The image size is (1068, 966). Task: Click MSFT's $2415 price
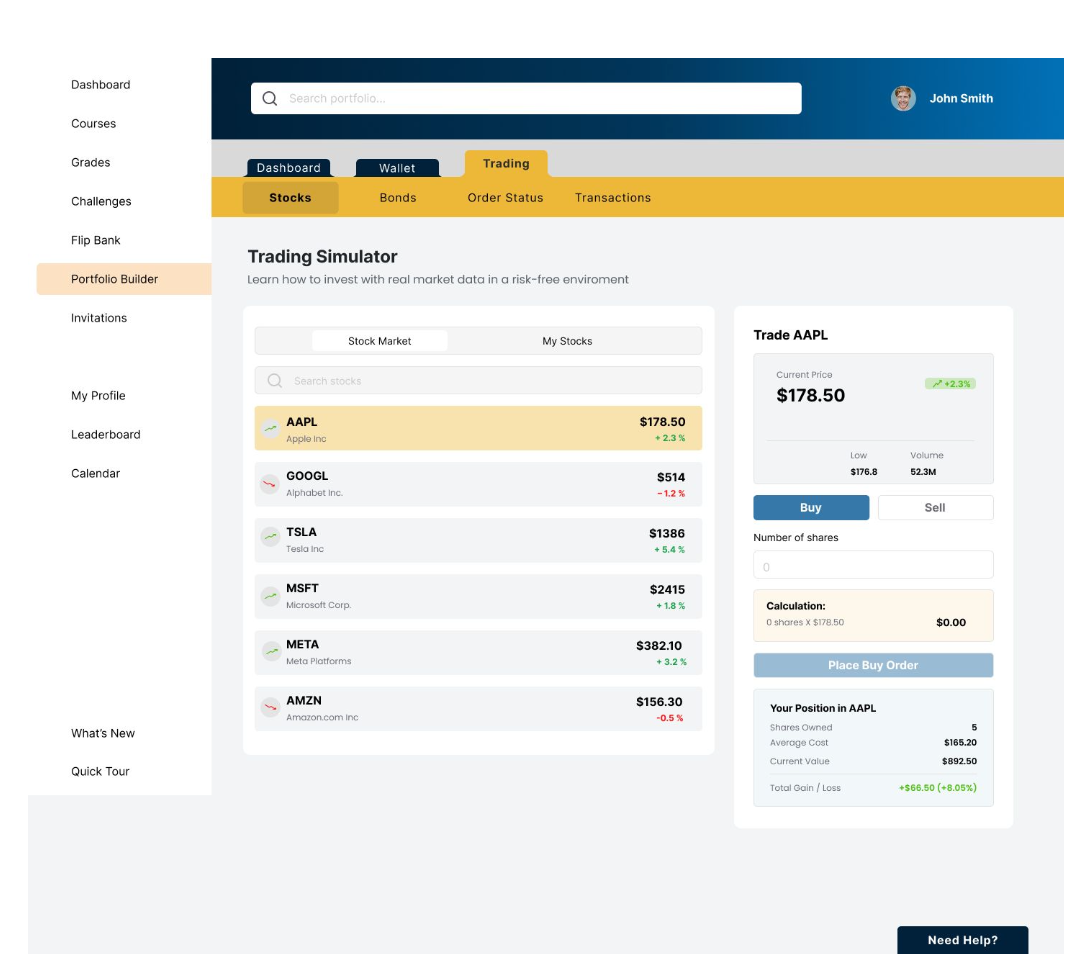point(668,590)
